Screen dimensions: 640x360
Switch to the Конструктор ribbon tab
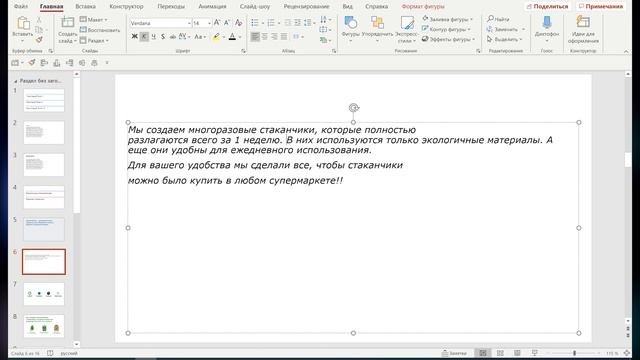tap(126, 7)
